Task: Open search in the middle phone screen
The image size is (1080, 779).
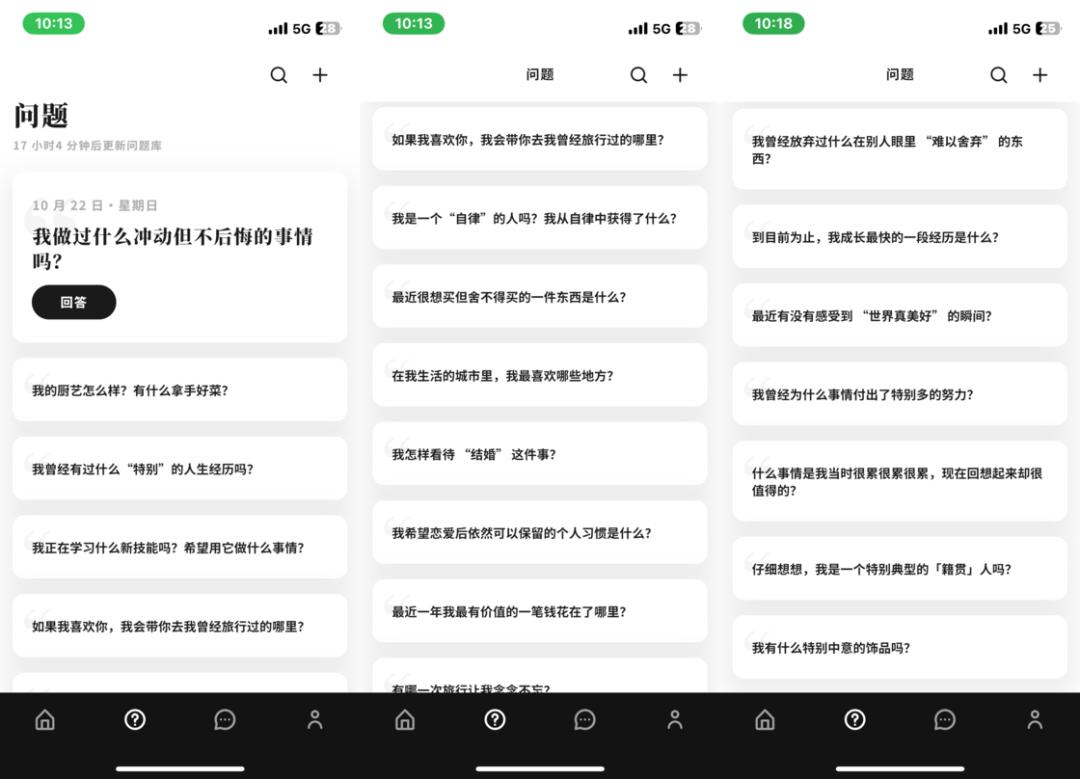Action: point(639,75)
